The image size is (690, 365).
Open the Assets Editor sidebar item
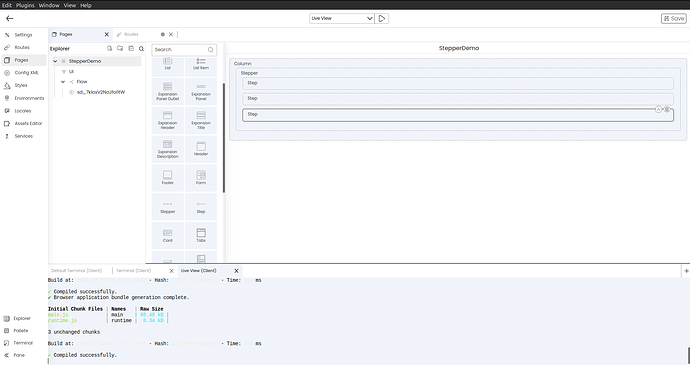pyautogui.click(x=23, y=124)
